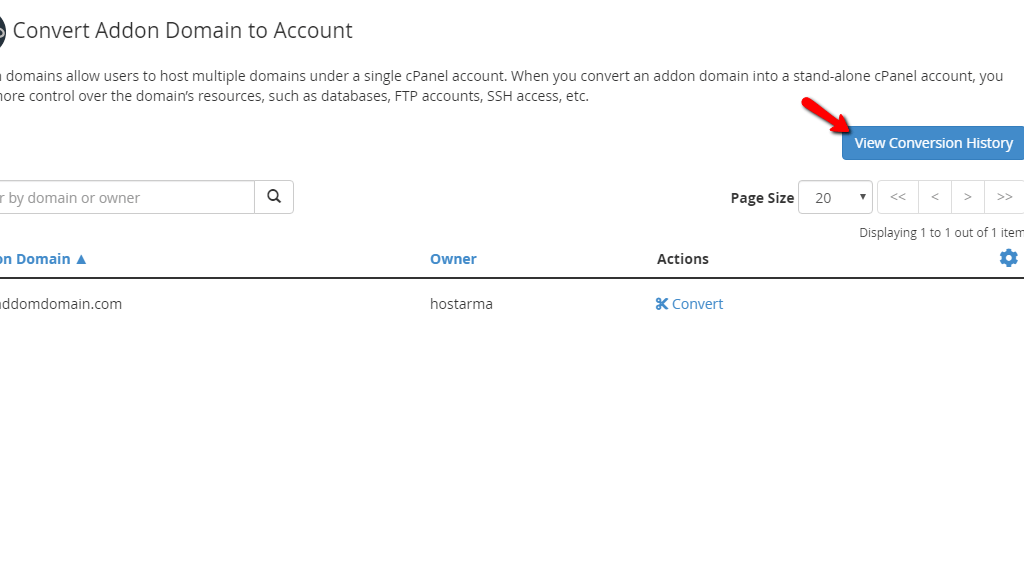Focus the domain or owner search field
This screenshot has height=576, width=1024.
point(127,197)
